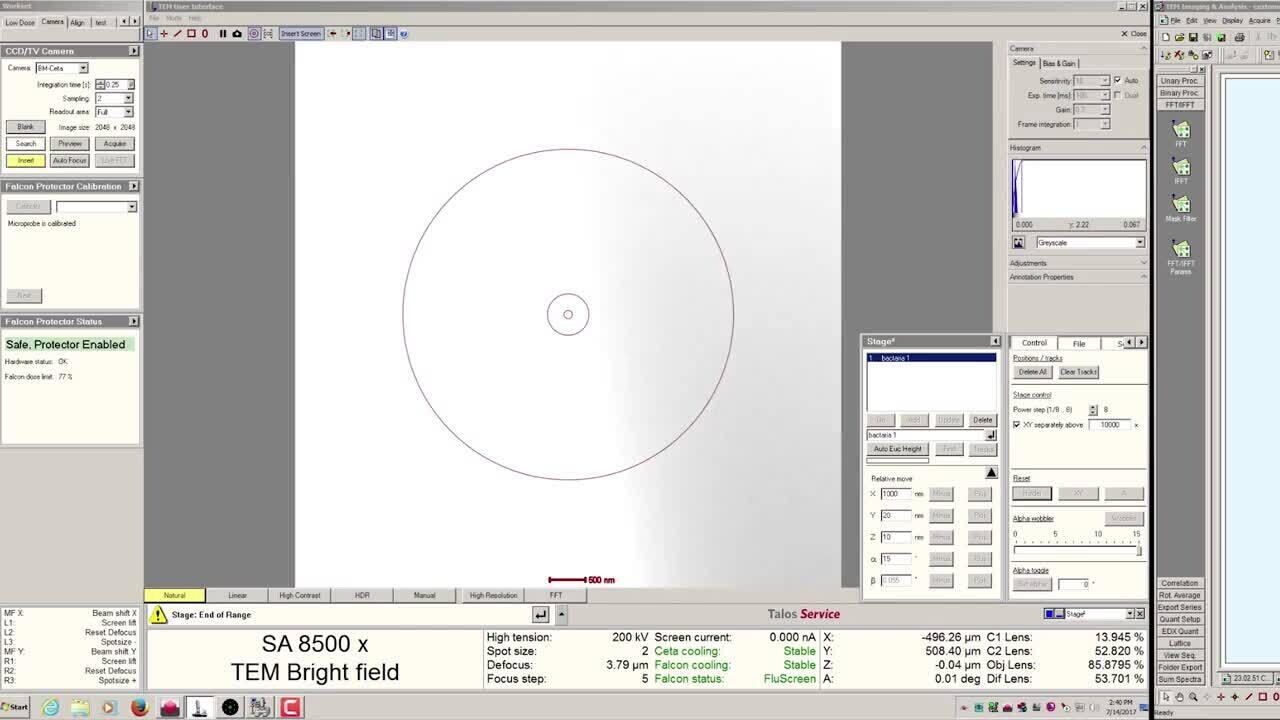Click the Auto Euc Height button
This screenshot has height=720, width=1280.
click(897, 449)
